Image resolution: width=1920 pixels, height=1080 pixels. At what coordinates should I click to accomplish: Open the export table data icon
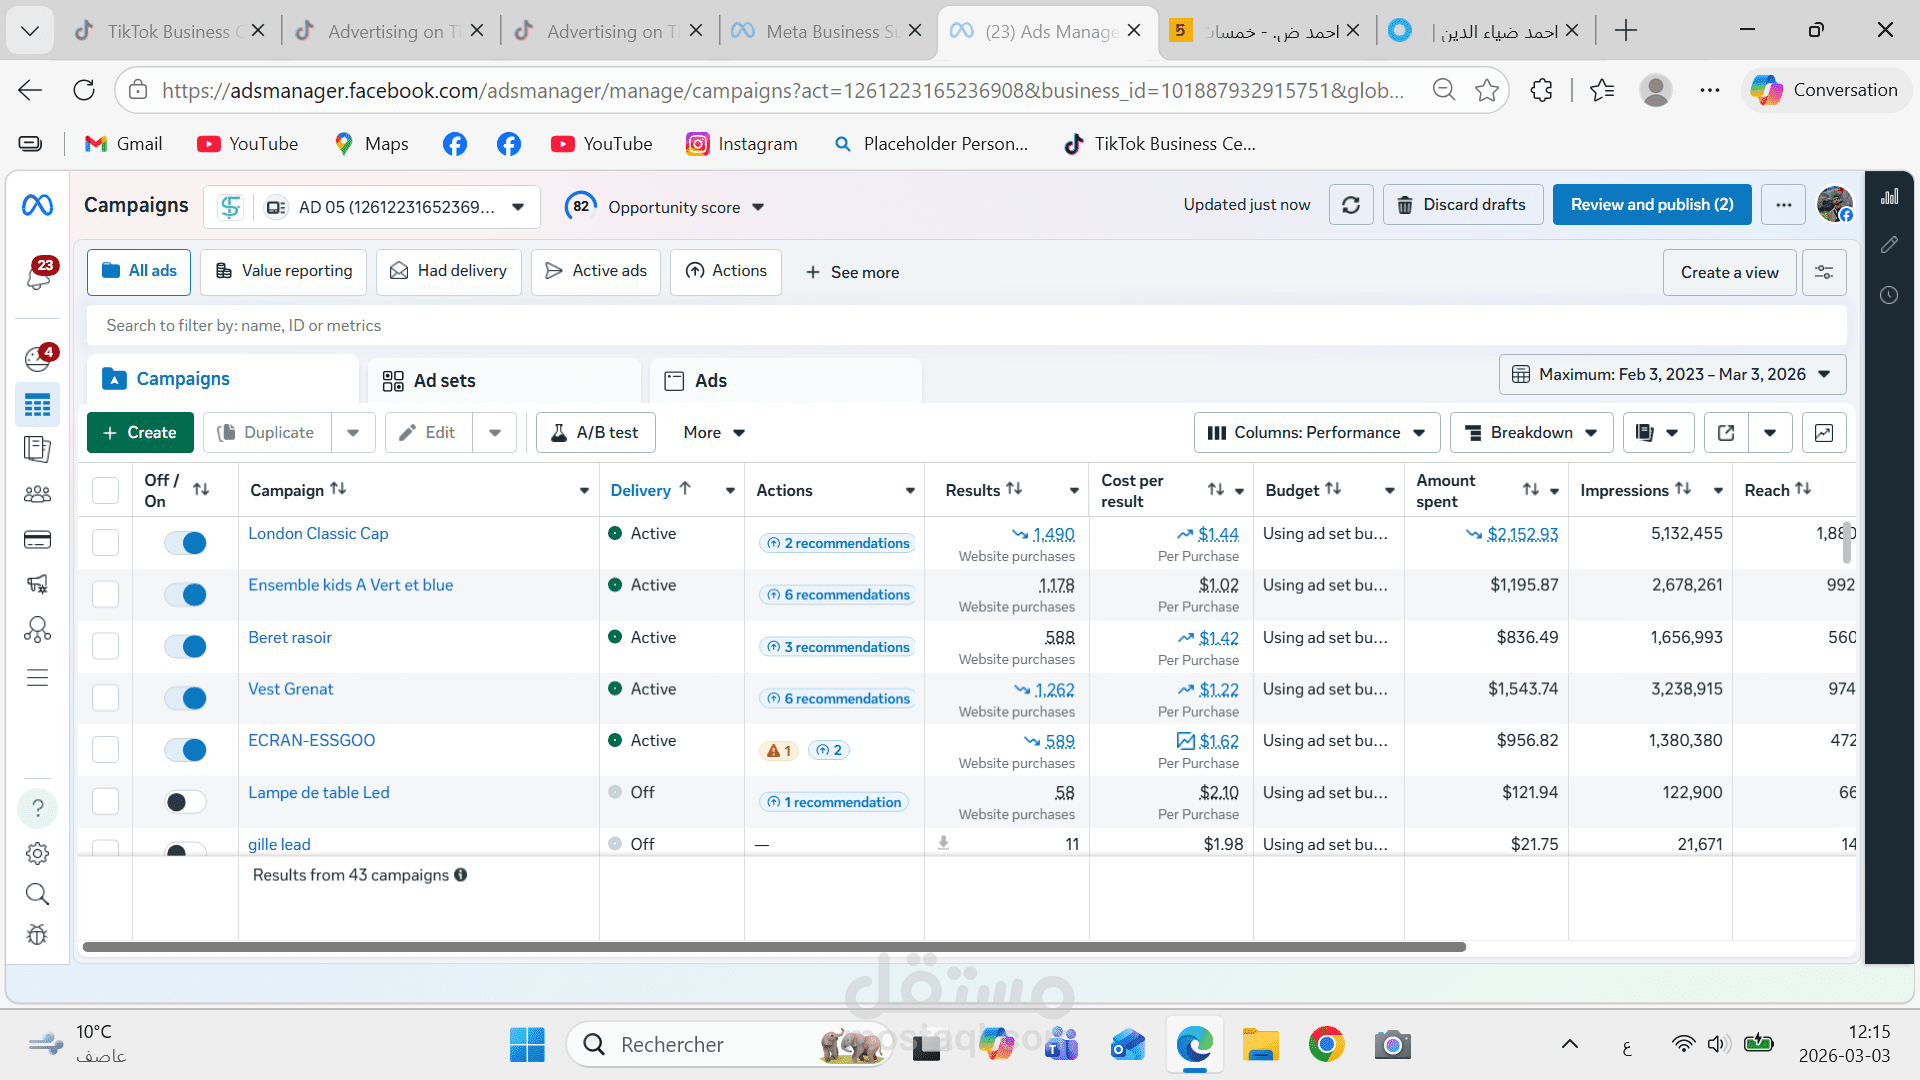click(x=1726, y=433)
